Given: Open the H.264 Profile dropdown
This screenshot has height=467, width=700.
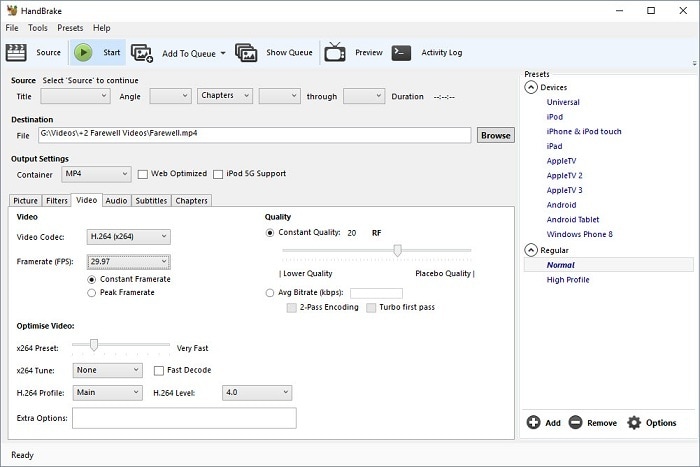Looking at the screenshot, I should point(108,392).
